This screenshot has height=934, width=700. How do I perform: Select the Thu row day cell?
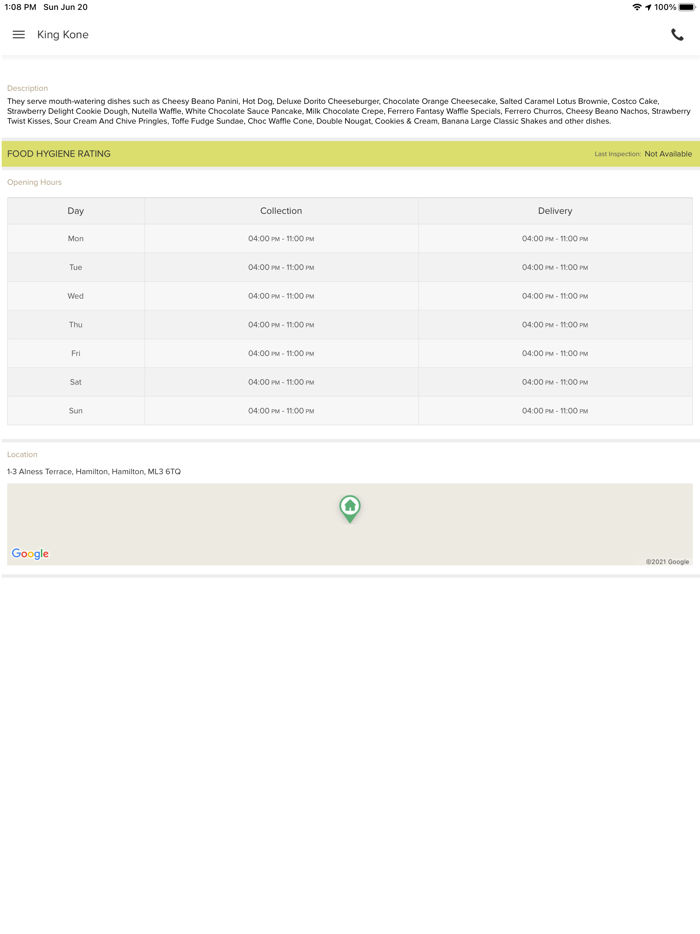pos(76,325)
